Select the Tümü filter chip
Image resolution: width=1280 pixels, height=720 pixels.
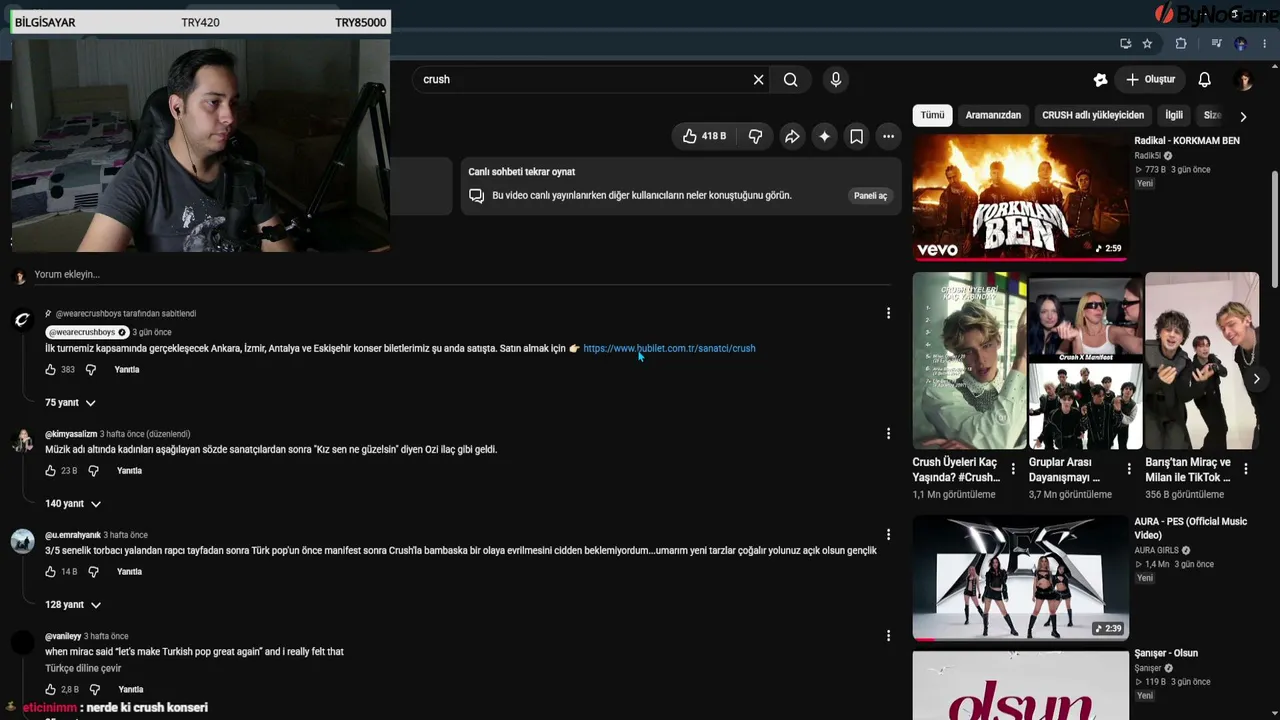pyautogui.click(x=932, y=115)
